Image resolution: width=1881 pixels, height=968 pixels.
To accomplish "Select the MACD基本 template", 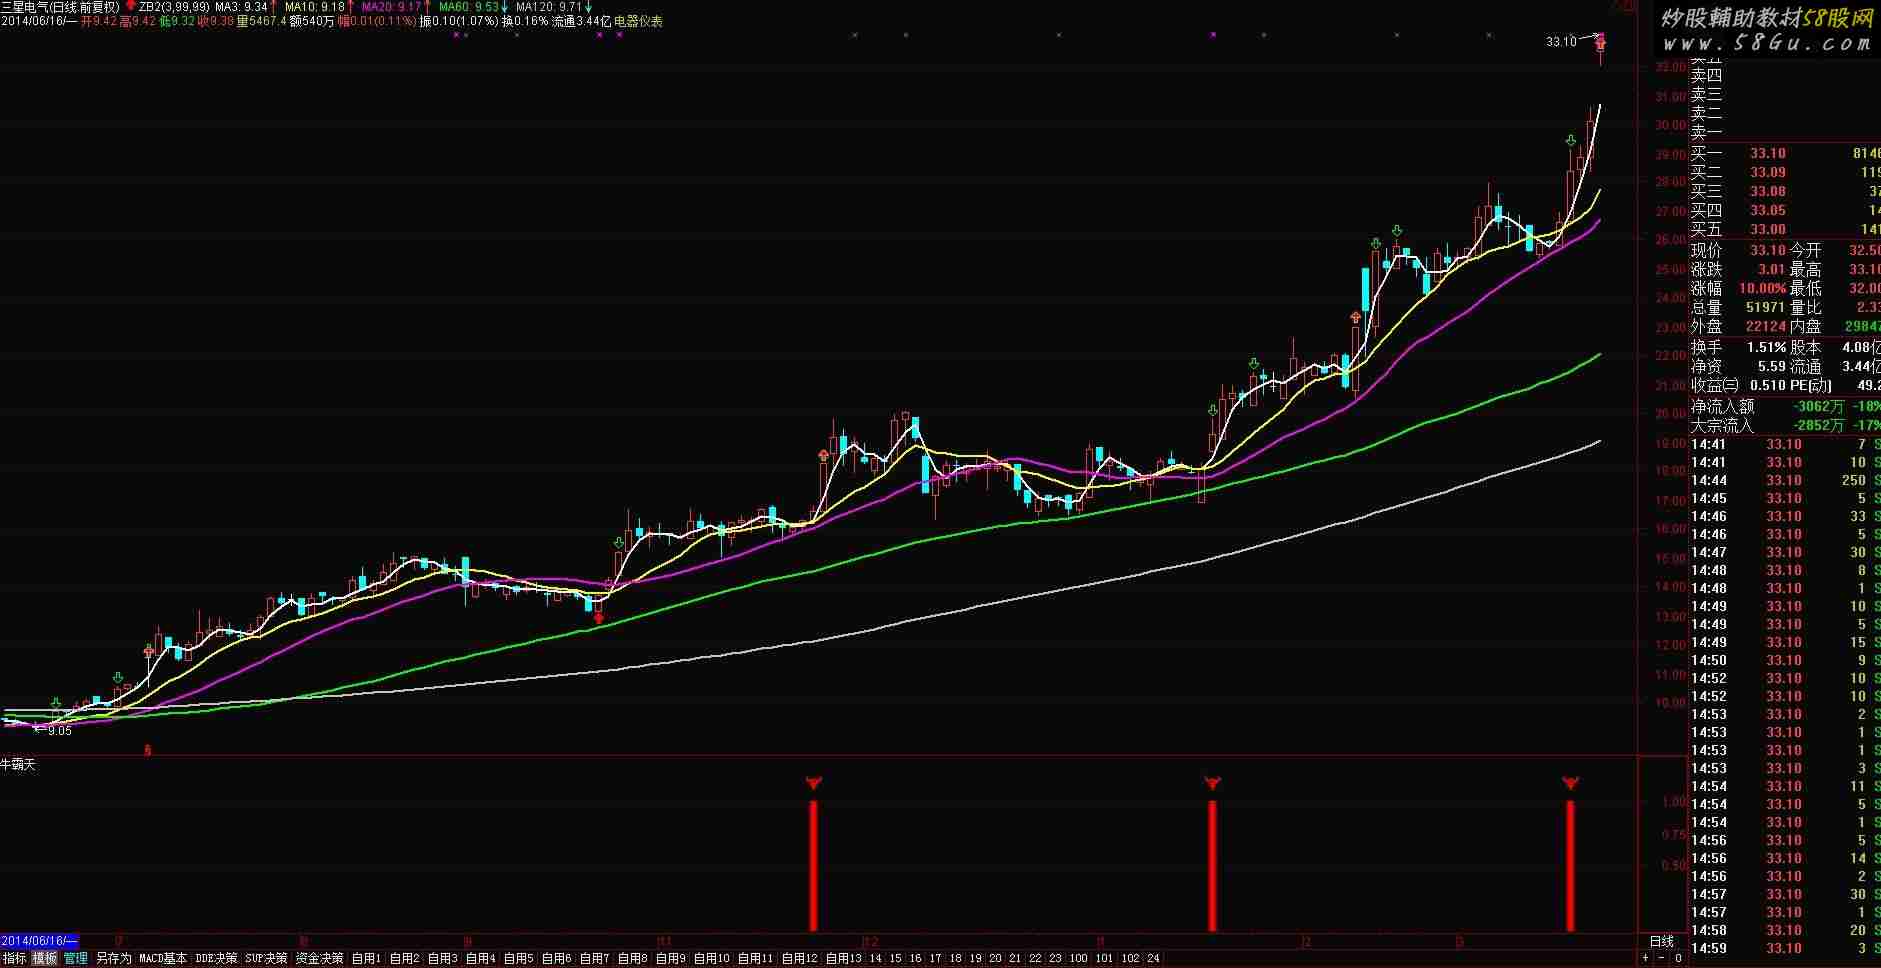I will pos(163,958).
